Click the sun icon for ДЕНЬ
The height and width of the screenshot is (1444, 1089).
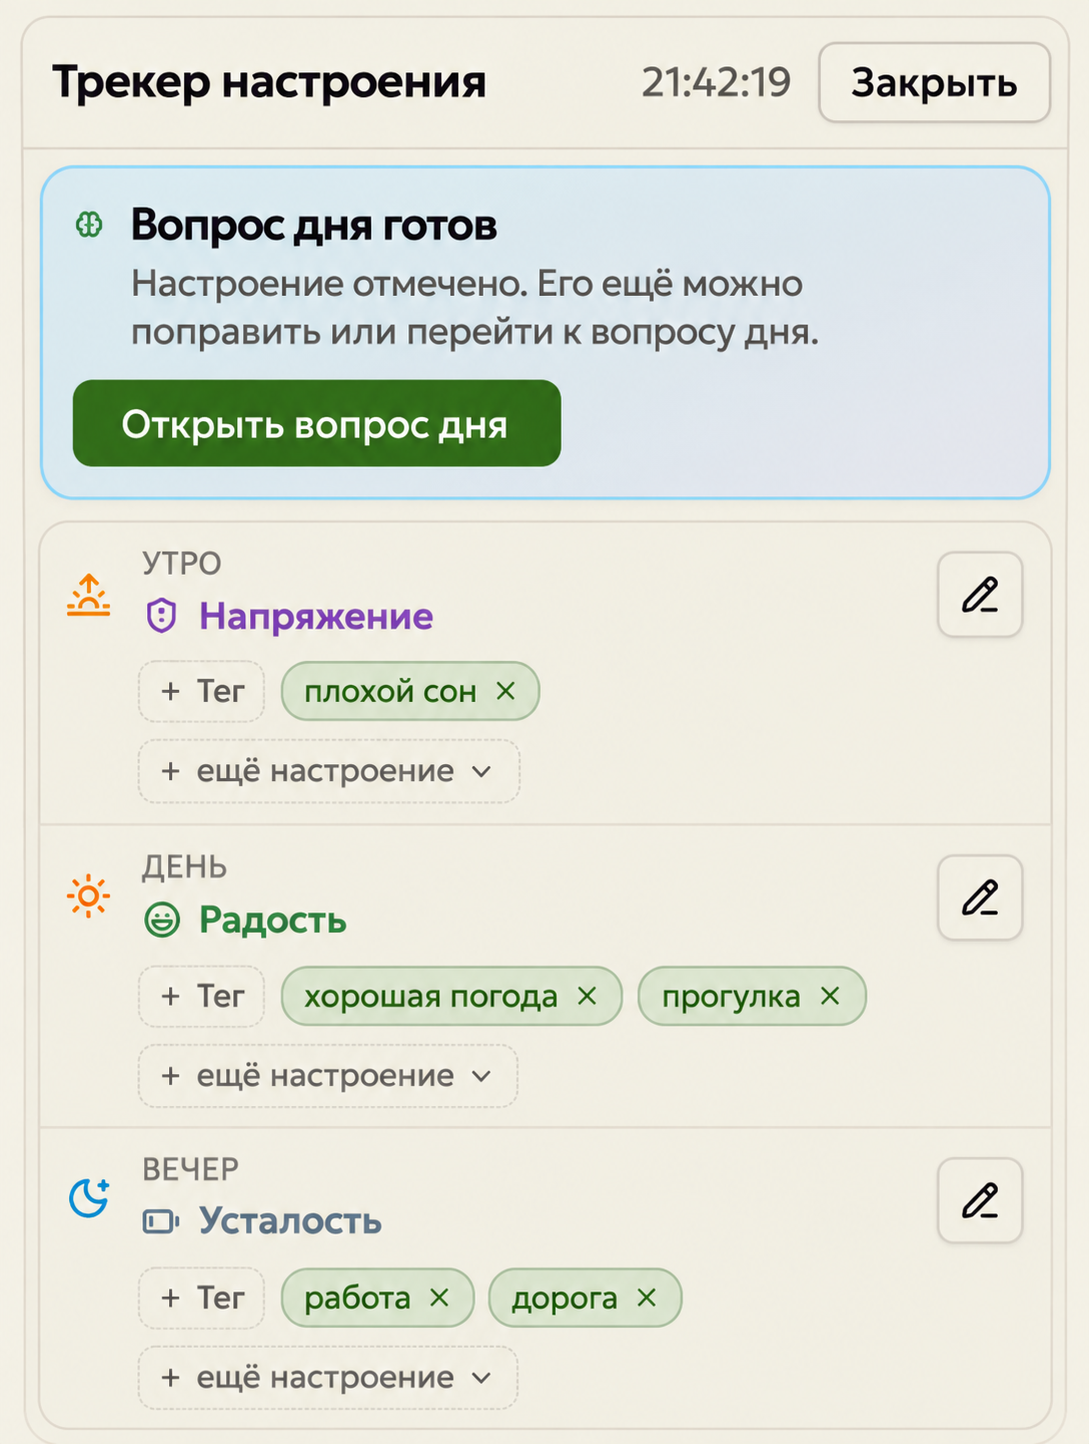pos(89,896)
